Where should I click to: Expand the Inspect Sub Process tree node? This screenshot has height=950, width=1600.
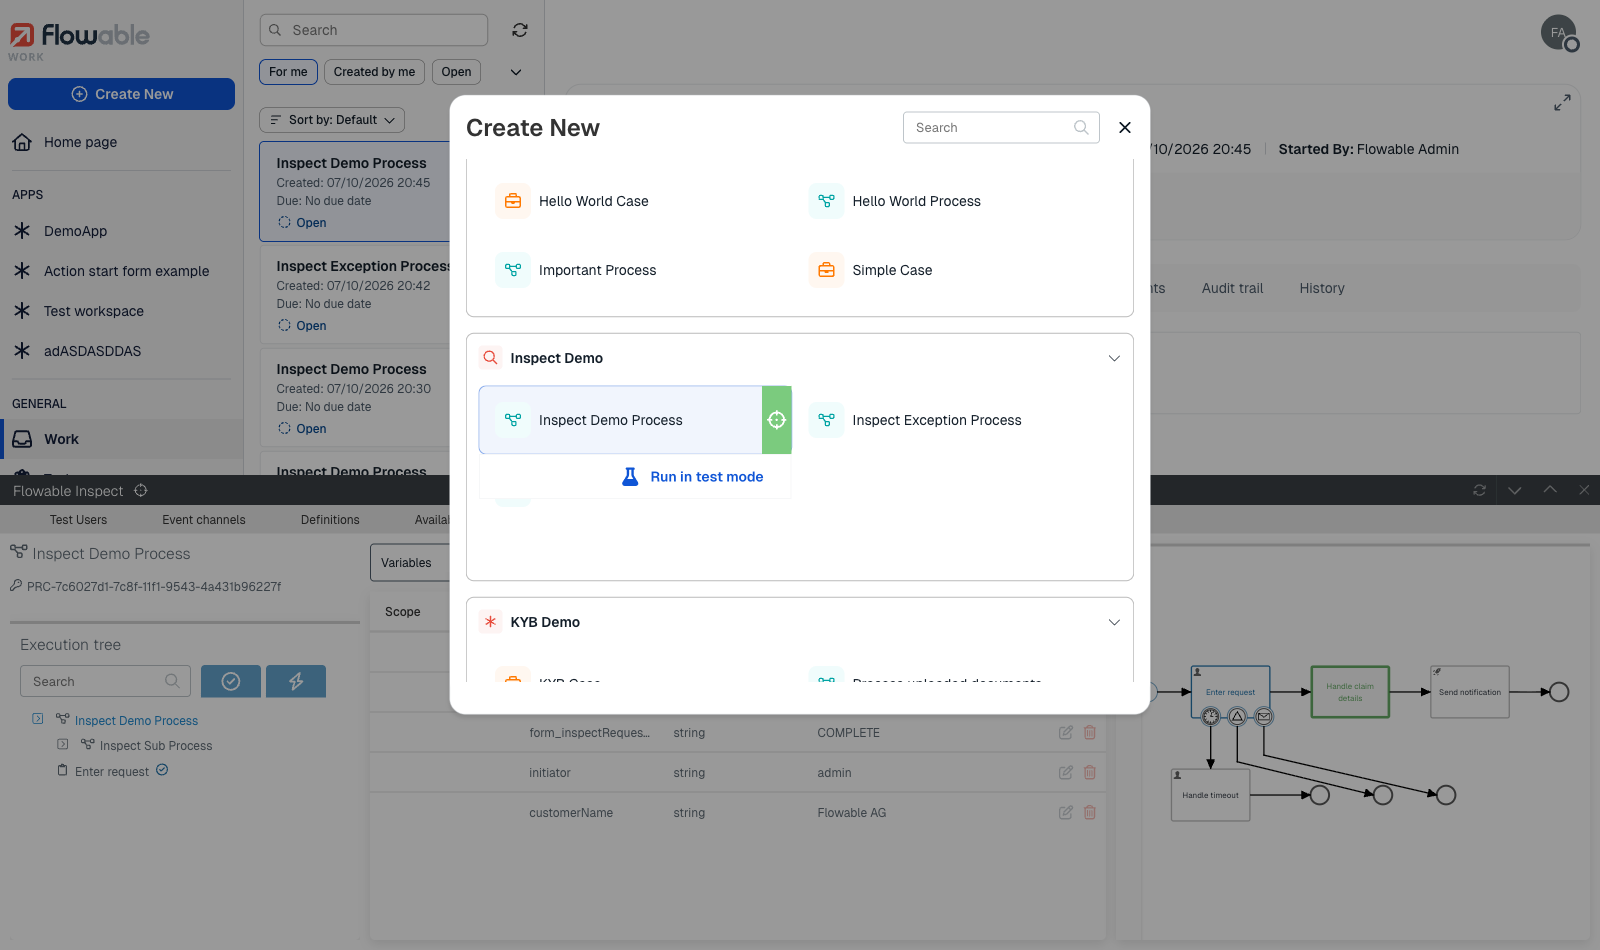(x=62, y=744)
